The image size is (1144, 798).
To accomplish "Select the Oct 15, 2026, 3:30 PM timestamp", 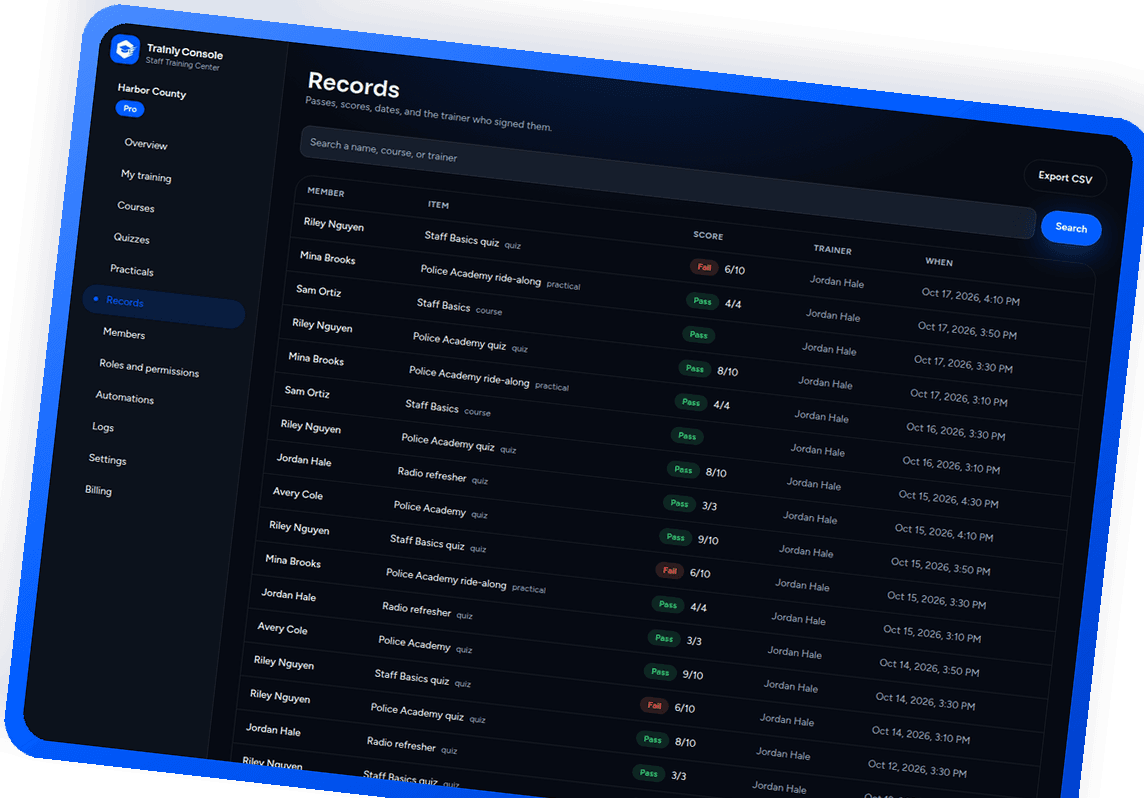I will point(937,600).
